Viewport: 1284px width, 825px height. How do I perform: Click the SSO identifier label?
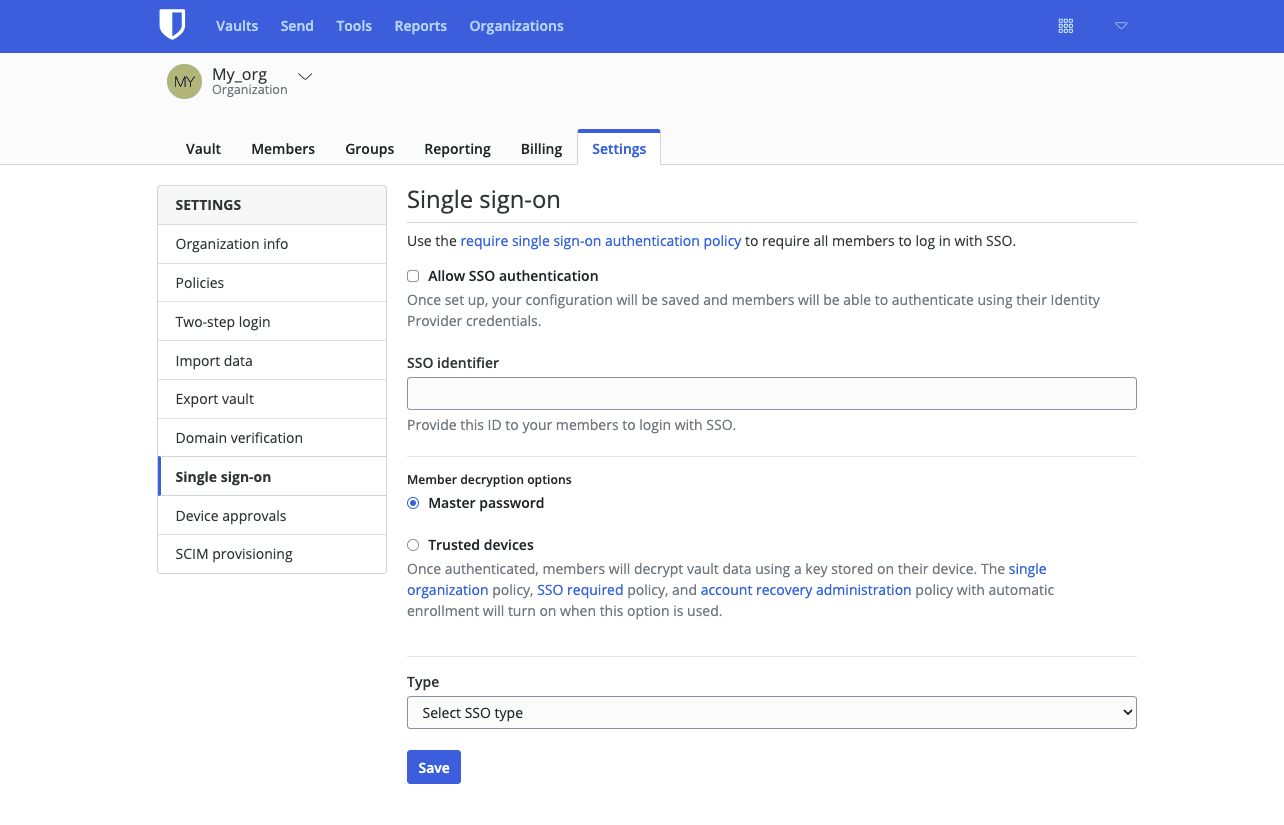453,363
